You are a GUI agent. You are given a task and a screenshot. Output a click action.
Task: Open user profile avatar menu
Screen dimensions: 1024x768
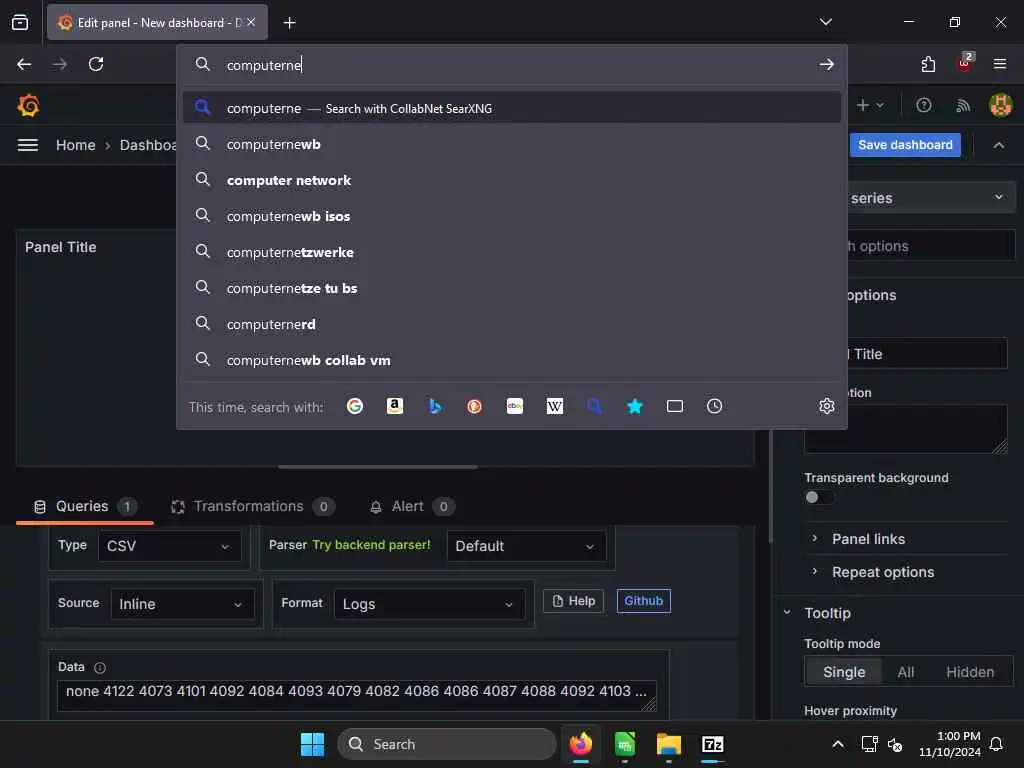click(x=1000, y=105)
